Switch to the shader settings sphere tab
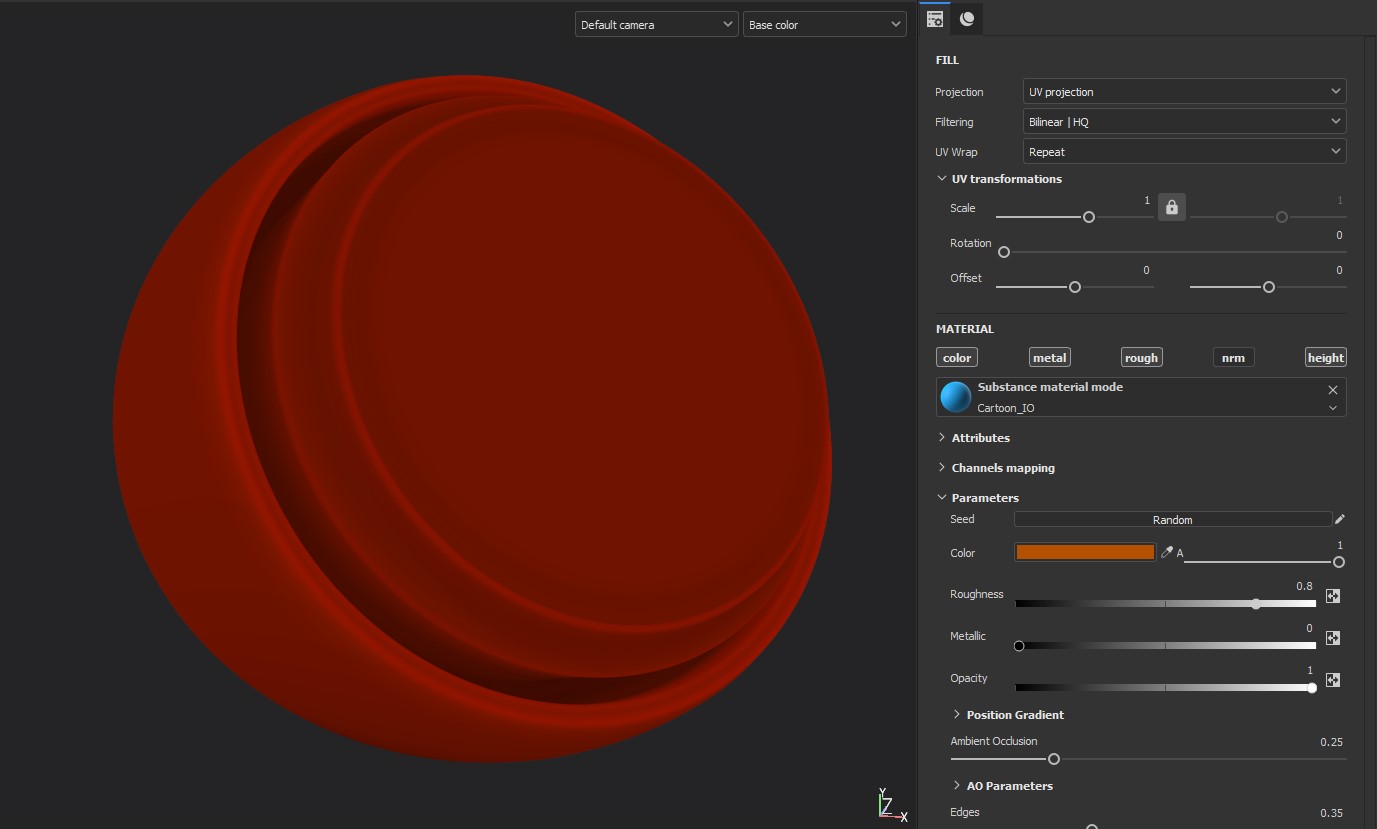Screen dimensions: 1377x829 point(966,18)
